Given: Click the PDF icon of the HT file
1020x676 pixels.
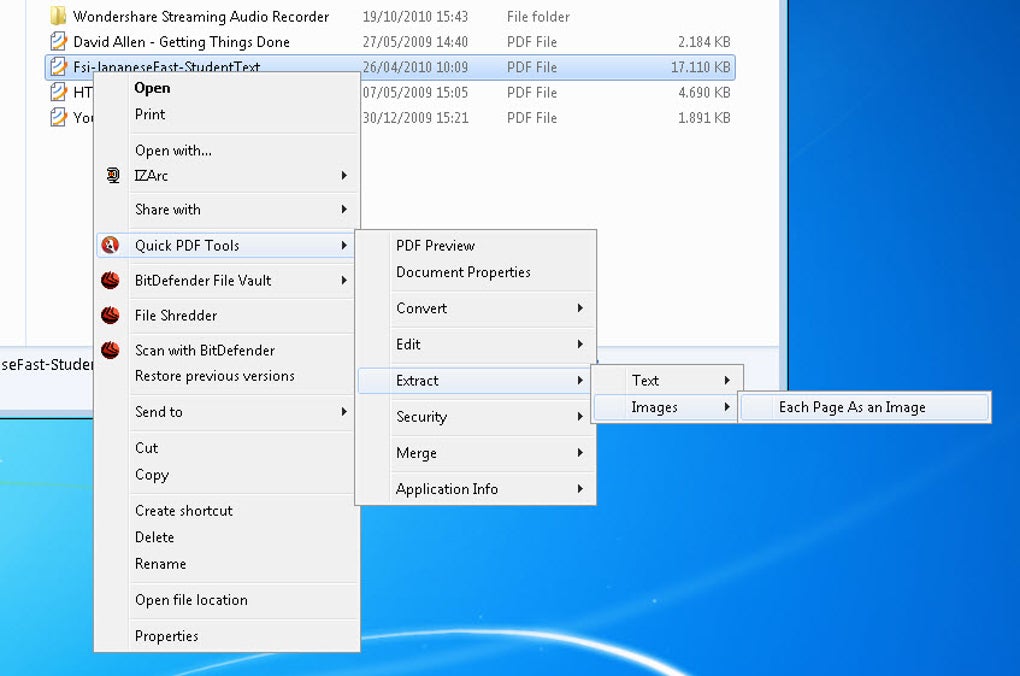Looking at the screenshot, I should [58, 92].
